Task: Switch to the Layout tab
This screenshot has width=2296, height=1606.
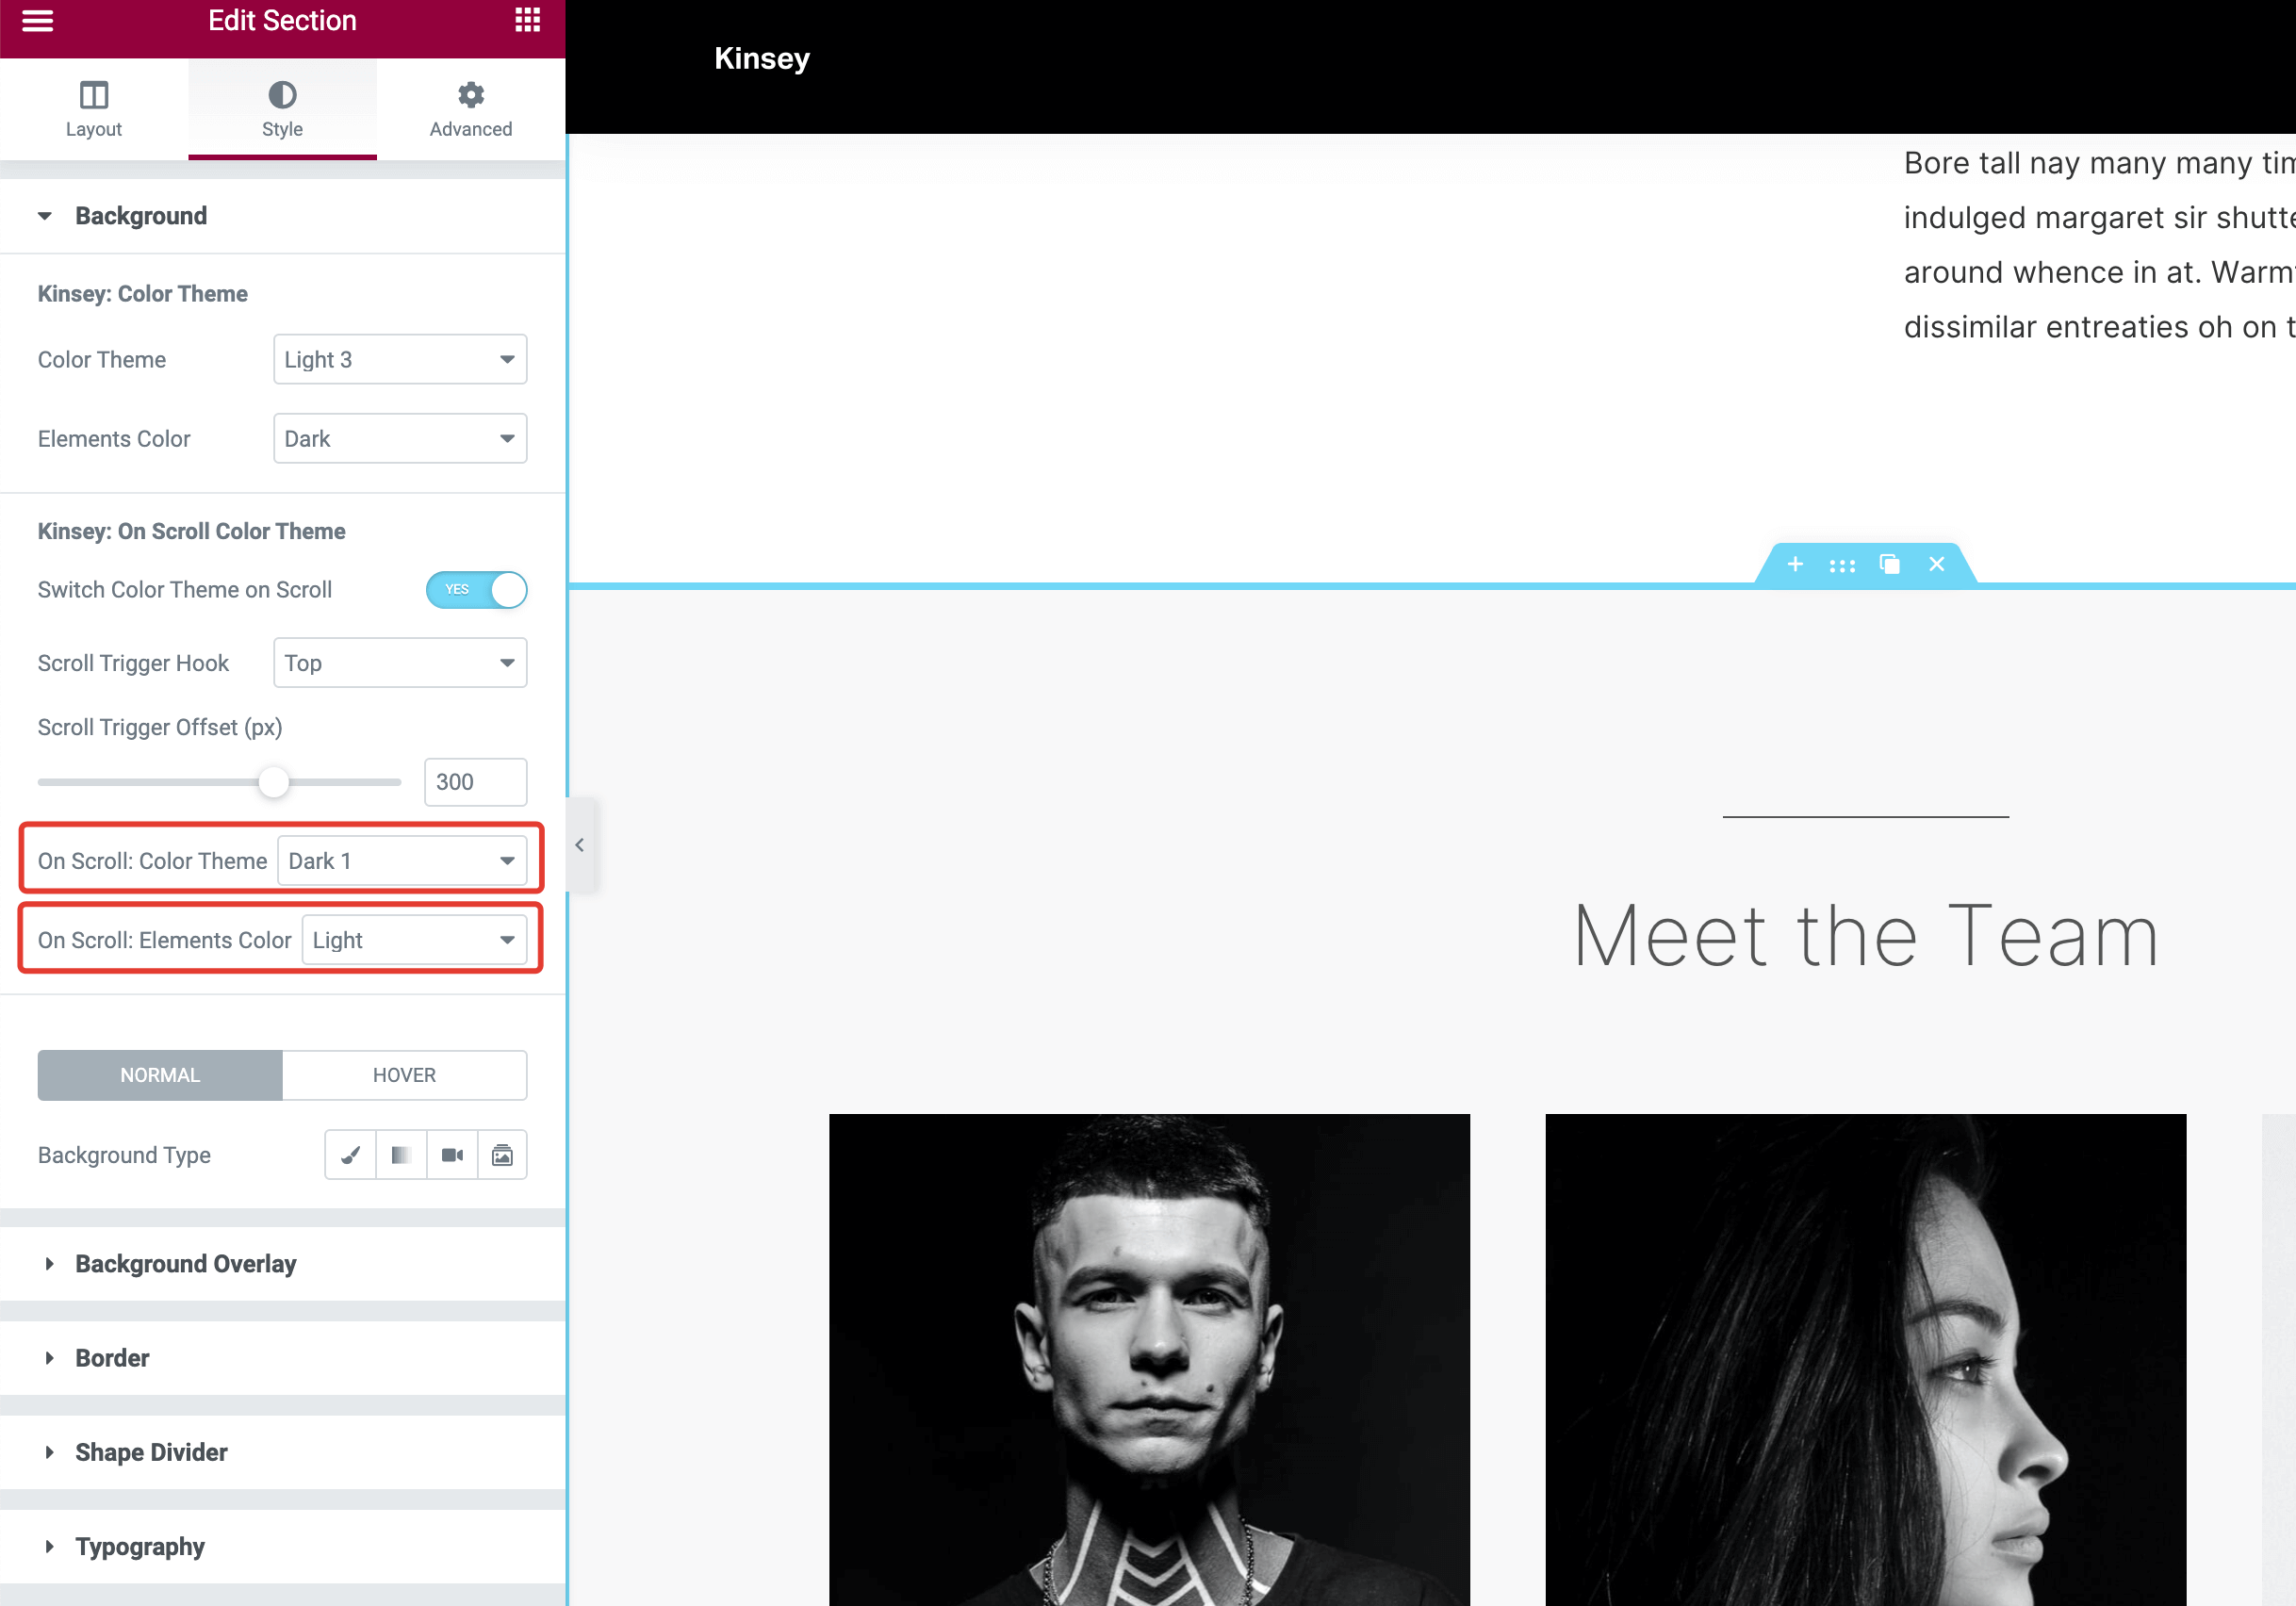Action: 94,109
